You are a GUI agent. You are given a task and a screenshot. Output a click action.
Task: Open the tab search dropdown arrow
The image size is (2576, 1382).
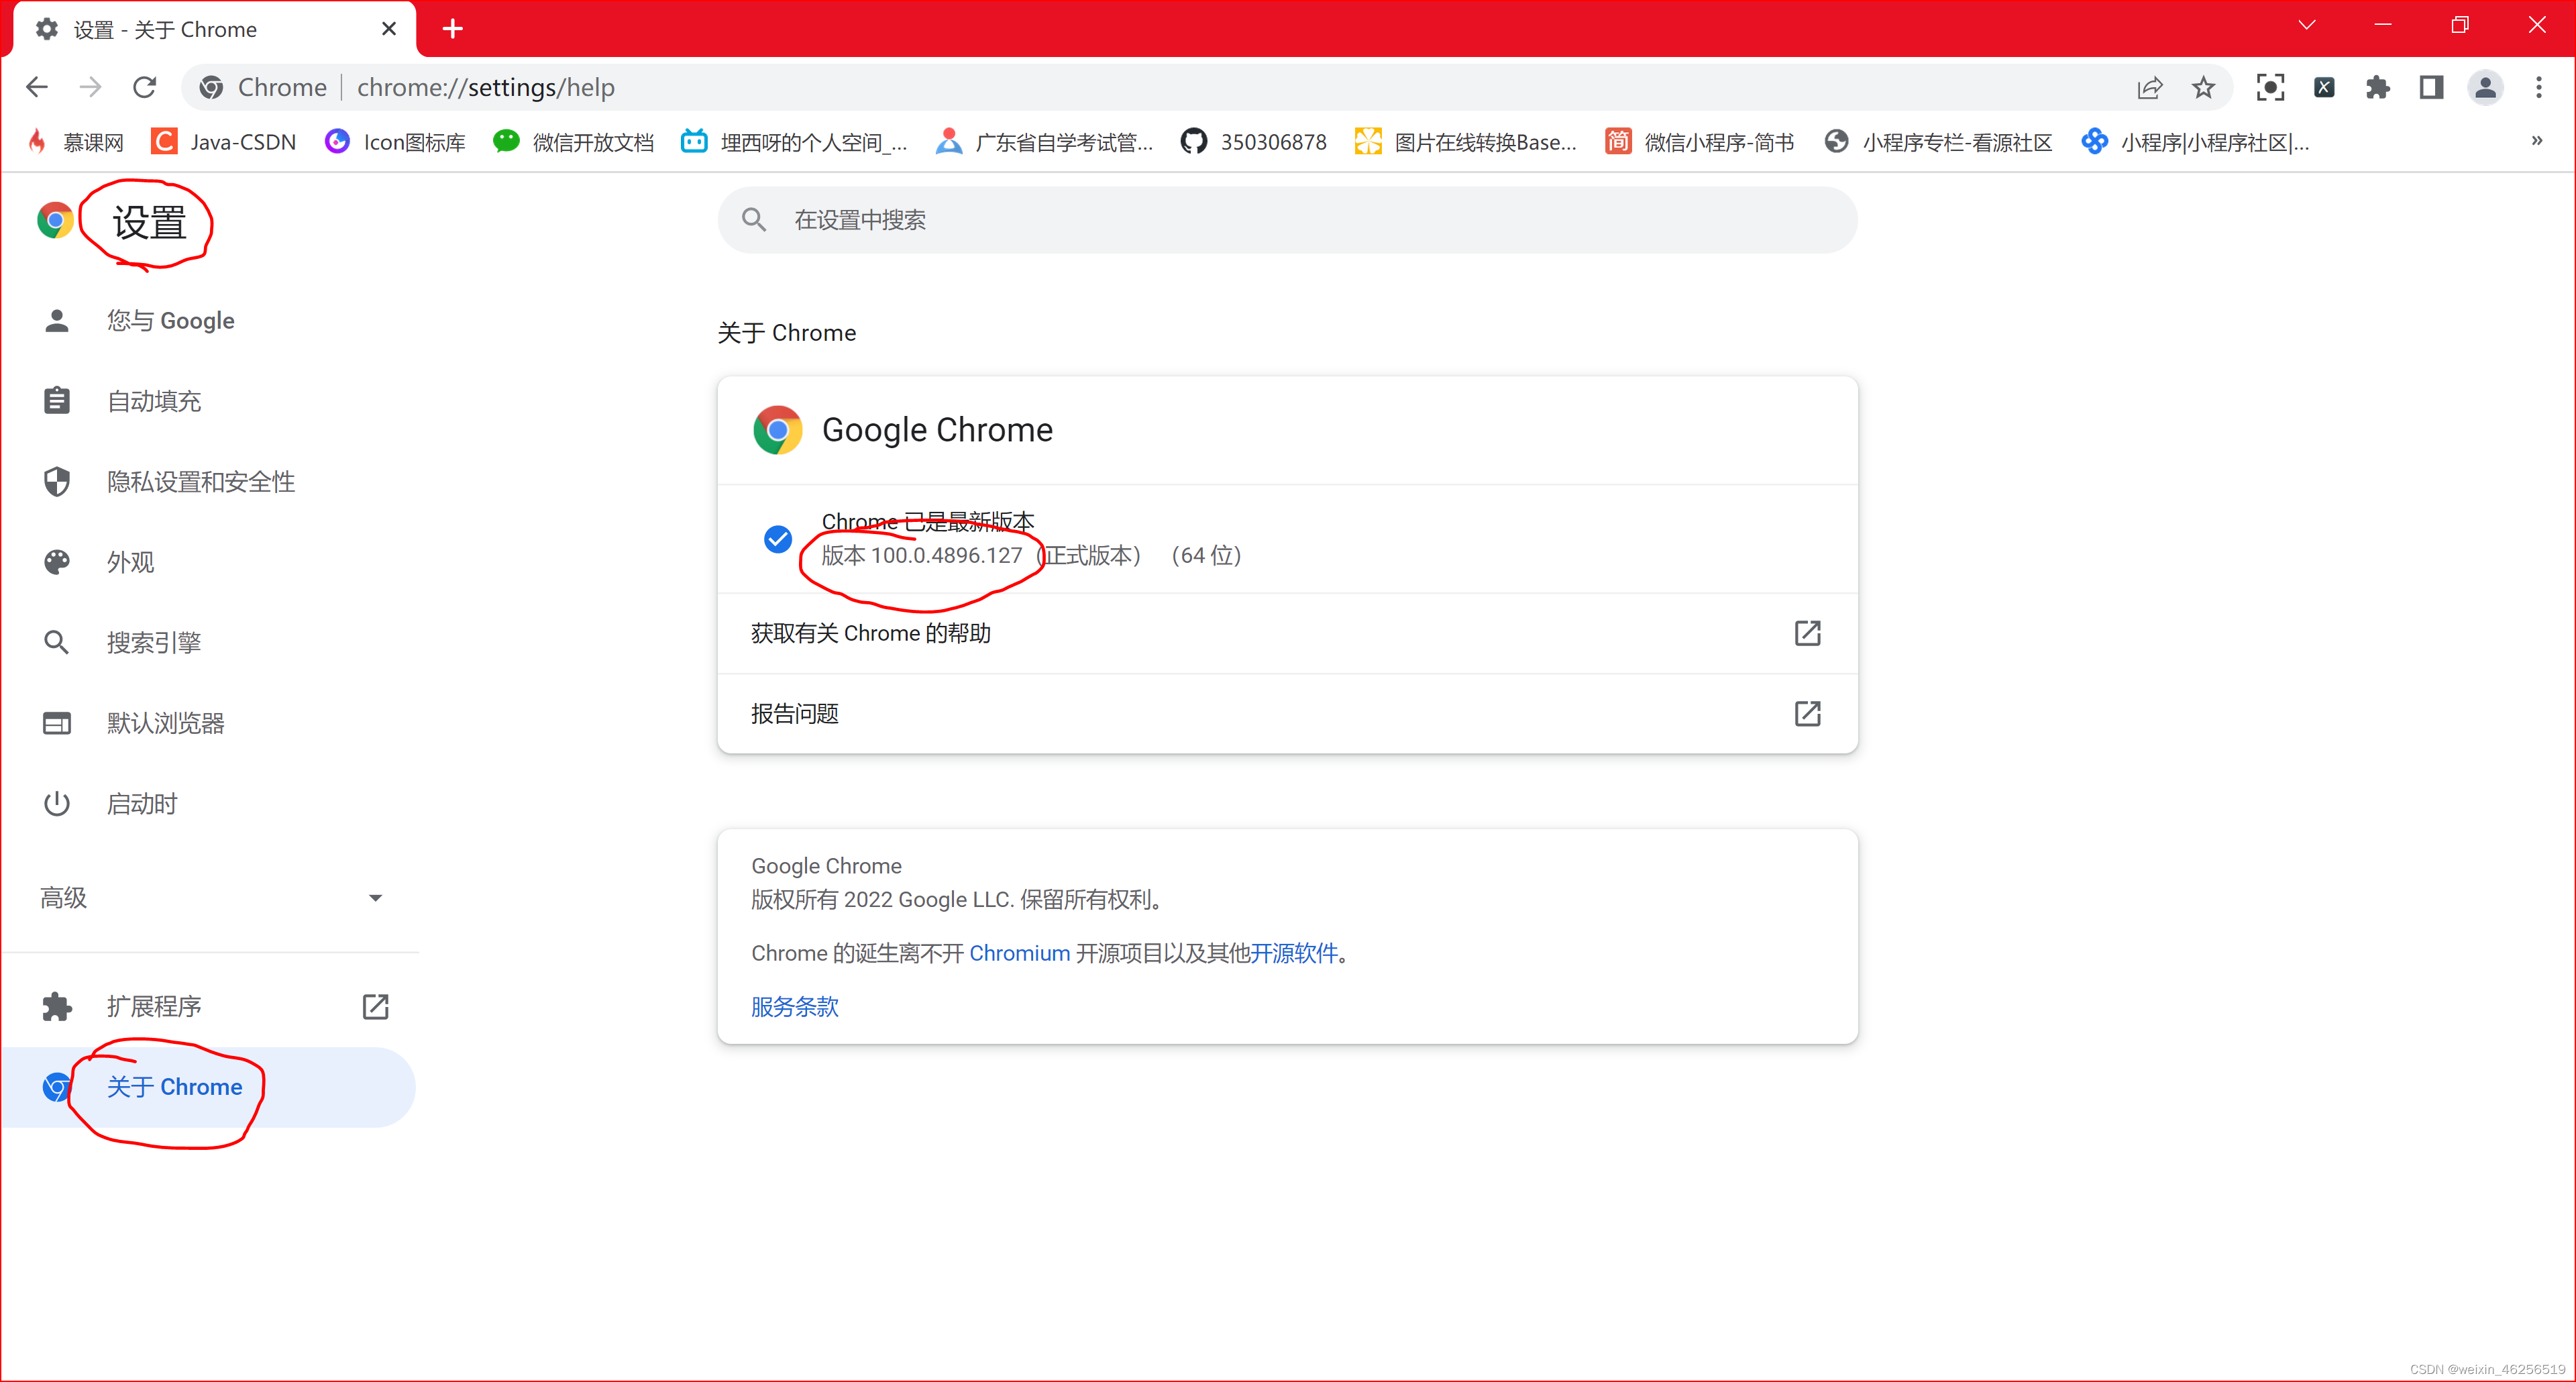[2307, 26]
